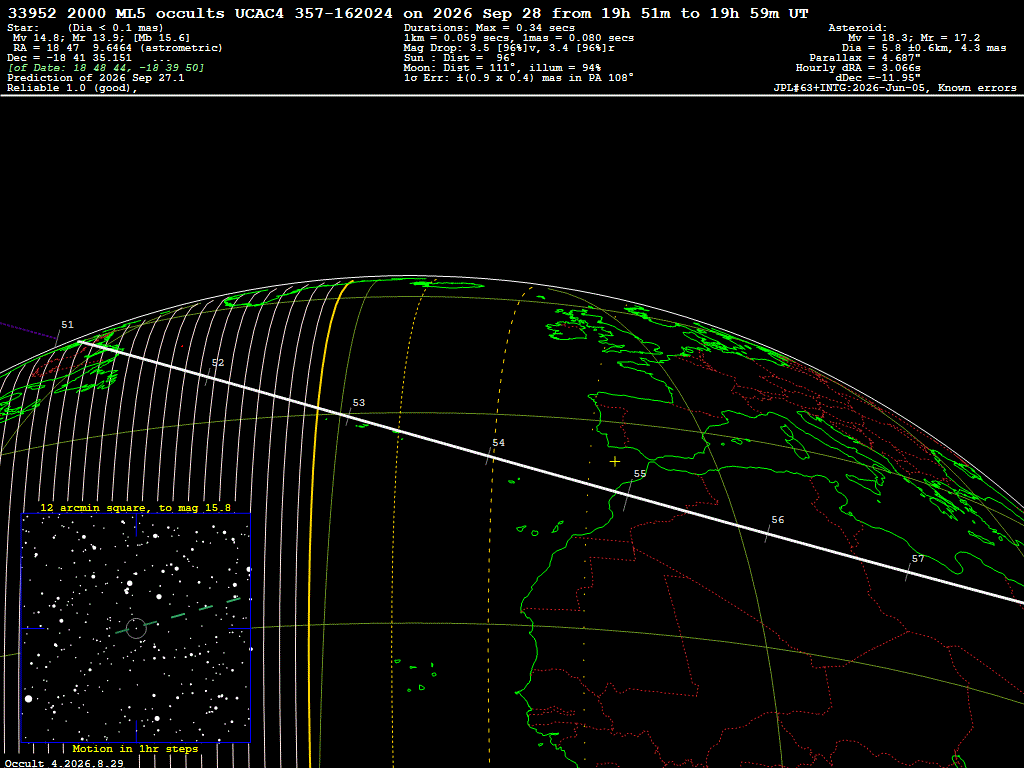Select the 54 minute time marker
Viewport: 1024px width, 768px height.
[498, 443]
